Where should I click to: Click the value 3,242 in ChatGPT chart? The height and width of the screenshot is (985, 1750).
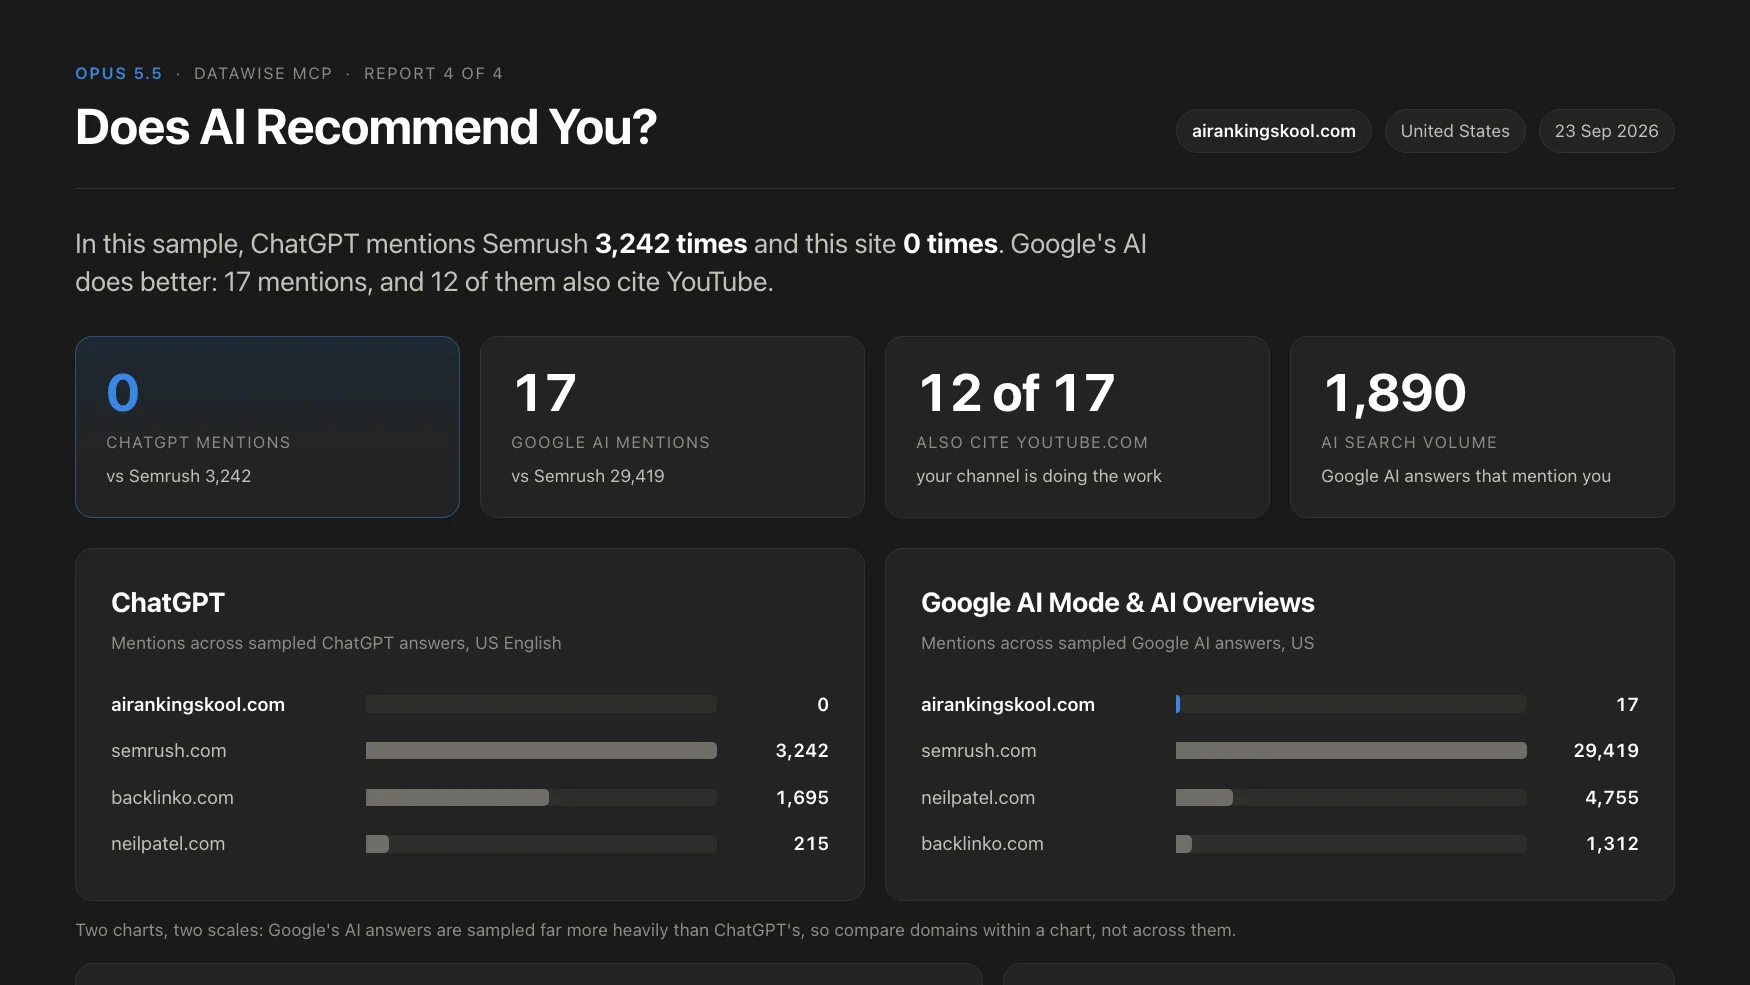(802, 750)
